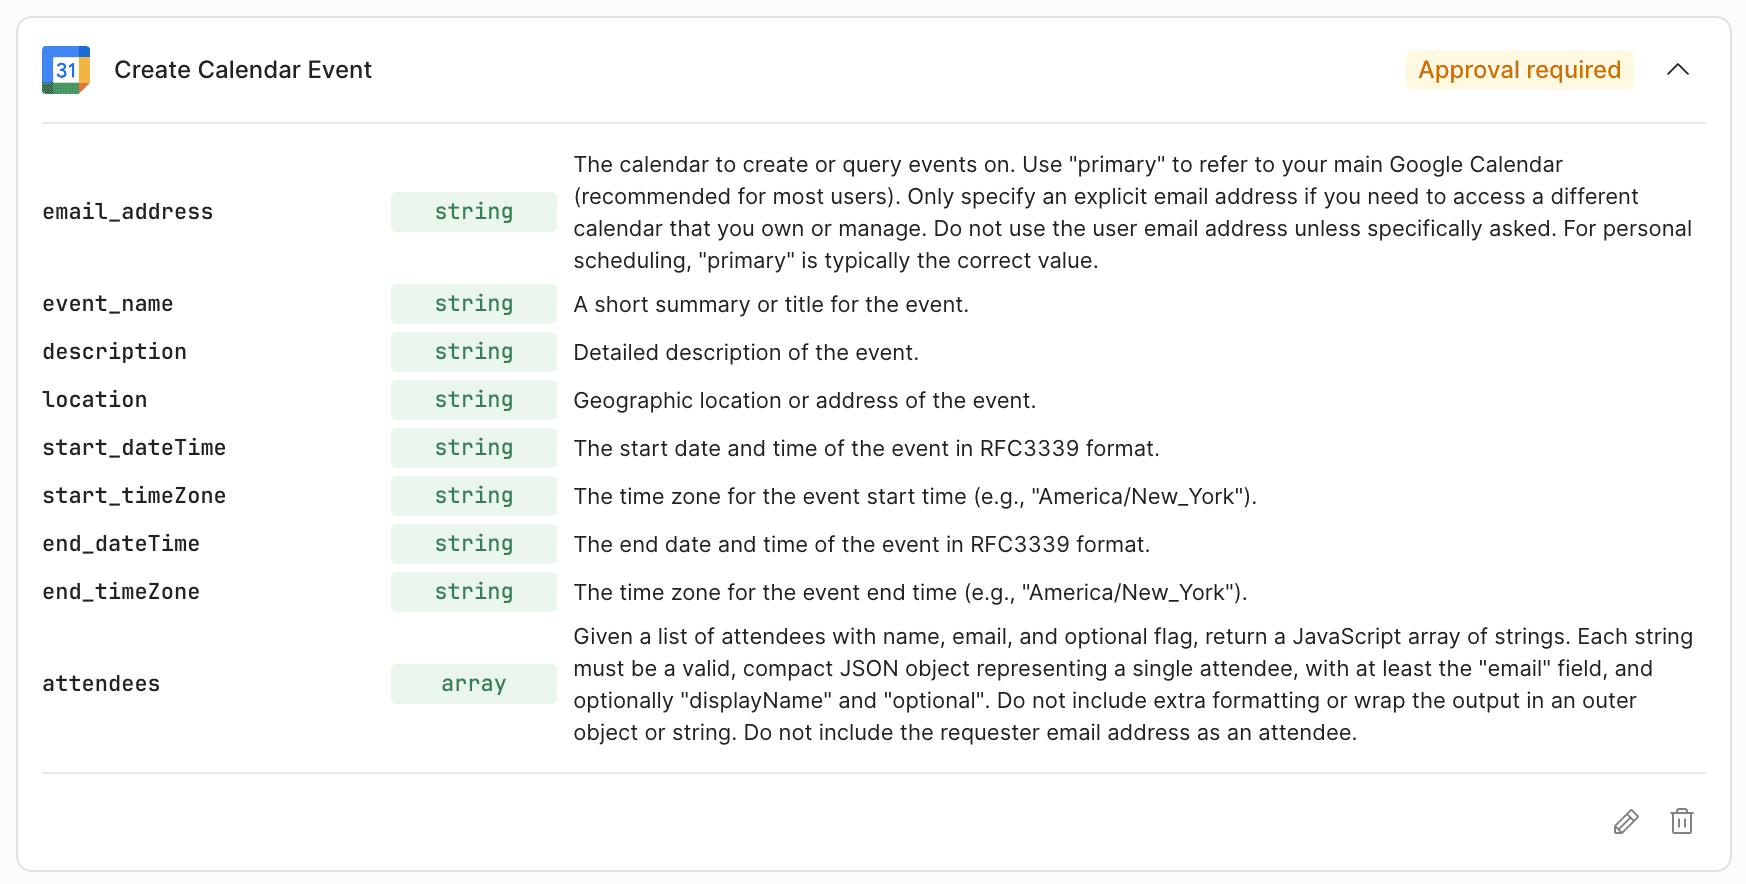Viewport: 1746px width, 884px height.
Task: Click the Approval required badge
Action: [x=1519, y=70]
